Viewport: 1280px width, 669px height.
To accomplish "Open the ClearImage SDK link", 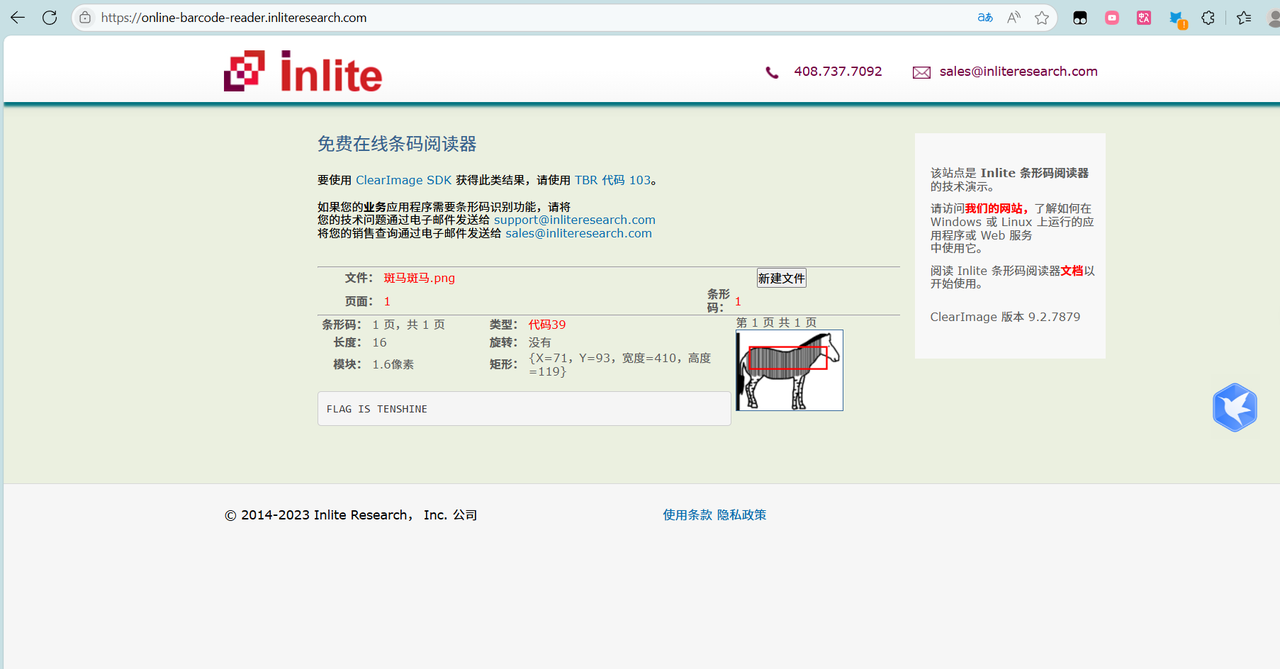I will click(x=403, y=180).
